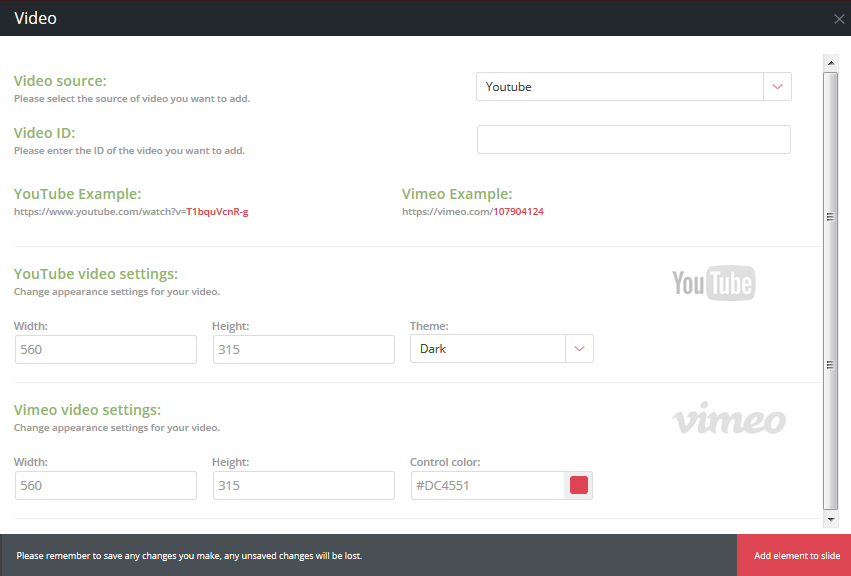Open the YouTube Theme dropdown
The height and width of the screenshot is (576, 851).
(x=488, y=349)
